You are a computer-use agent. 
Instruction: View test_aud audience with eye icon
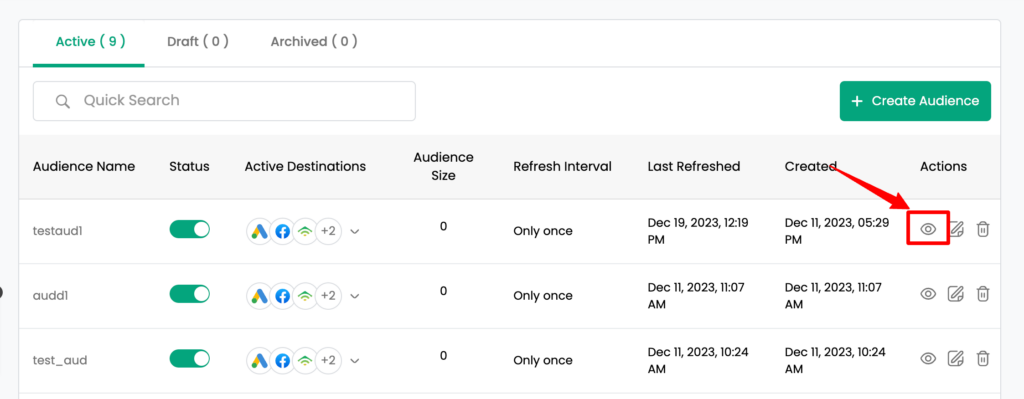tap(928, 359)
